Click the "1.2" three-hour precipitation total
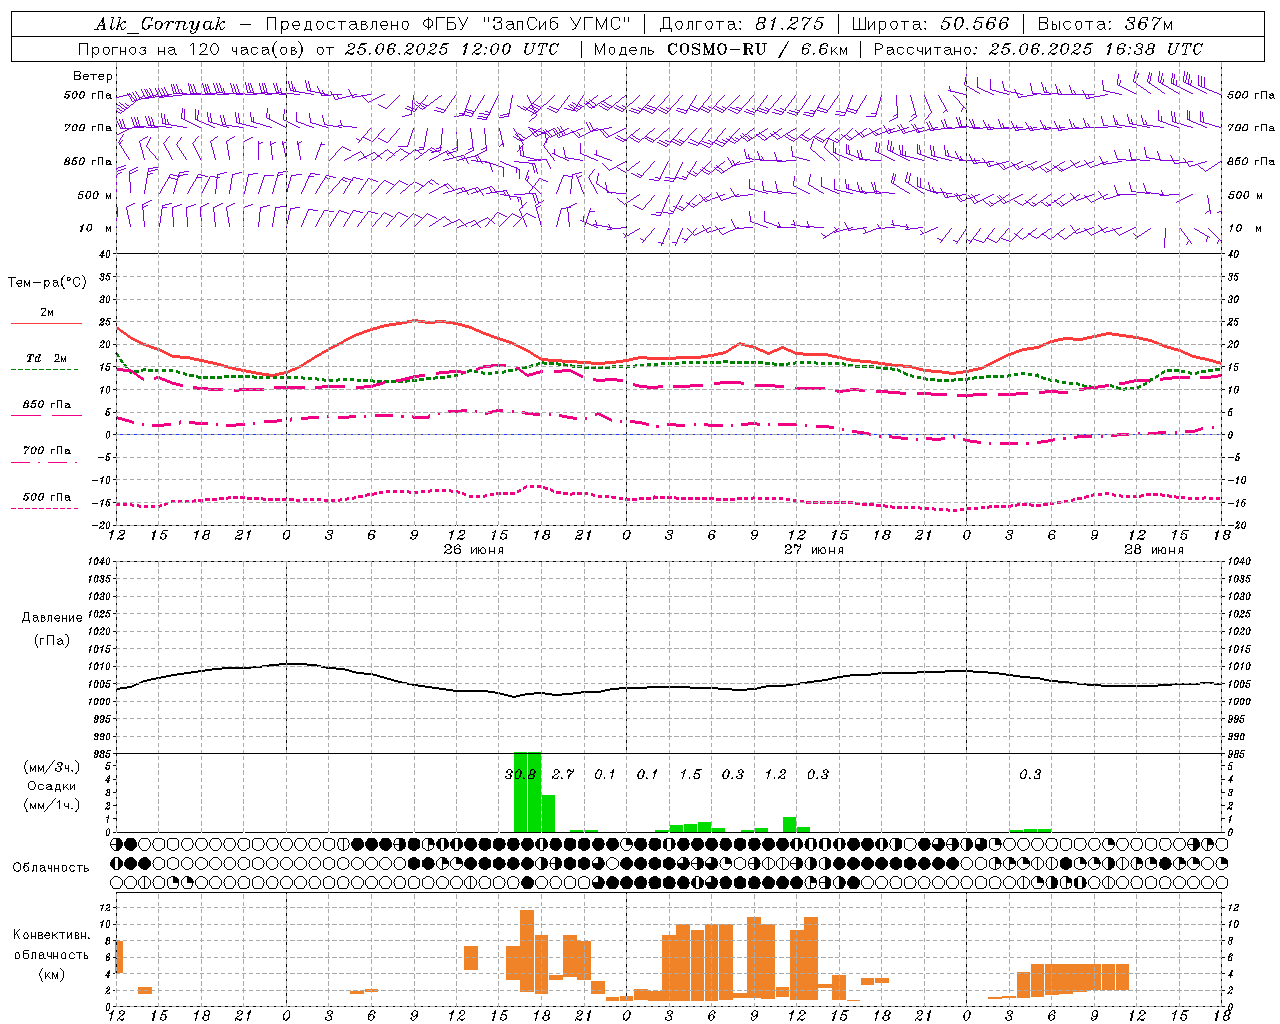This screenshot has width=1280, height=1024. [776, 775]
